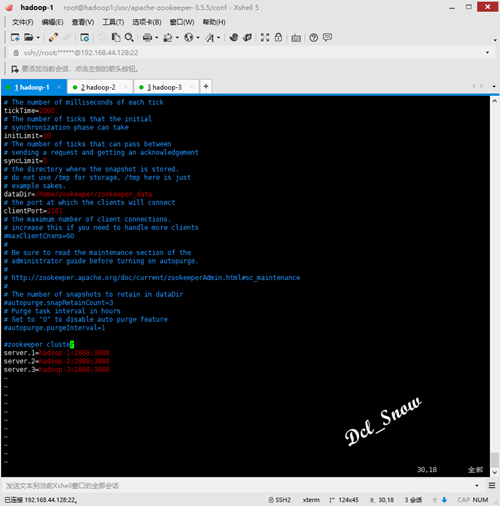
Task: Click the lock screen padlock icon
Action: point(278,37)
